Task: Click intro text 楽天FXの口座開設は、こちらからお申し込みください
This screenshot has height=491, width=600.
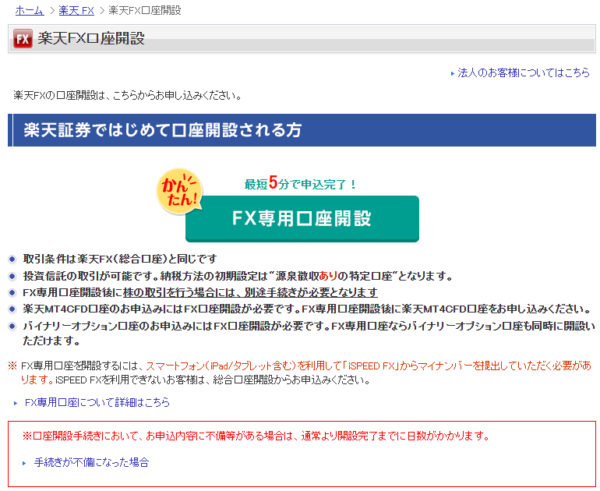Action: pyautogui.click(x=128, y=95)
